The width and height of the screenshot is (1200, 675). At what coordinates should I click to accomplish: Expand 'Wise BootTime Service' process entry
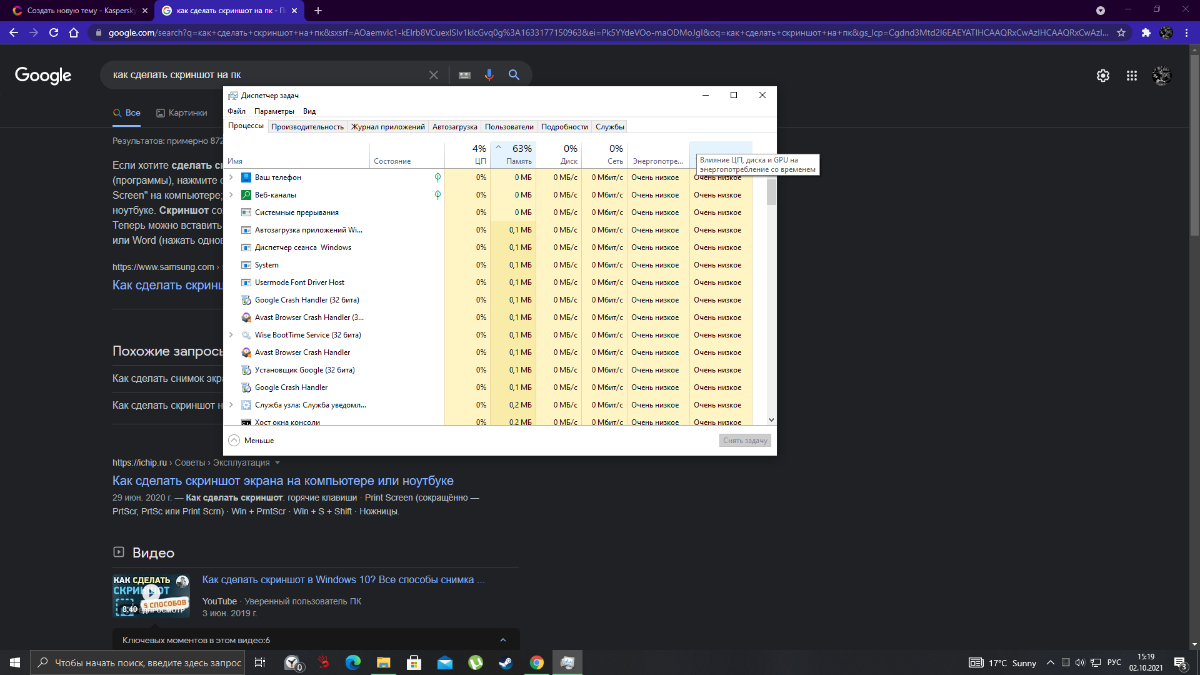[x=231, y=335]
